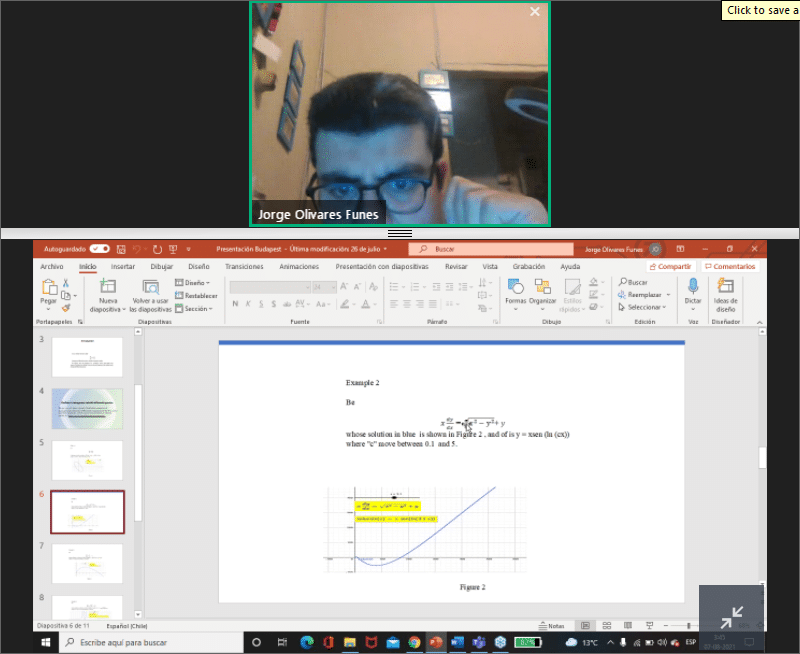Click the Compartir button

click(671, 267)
